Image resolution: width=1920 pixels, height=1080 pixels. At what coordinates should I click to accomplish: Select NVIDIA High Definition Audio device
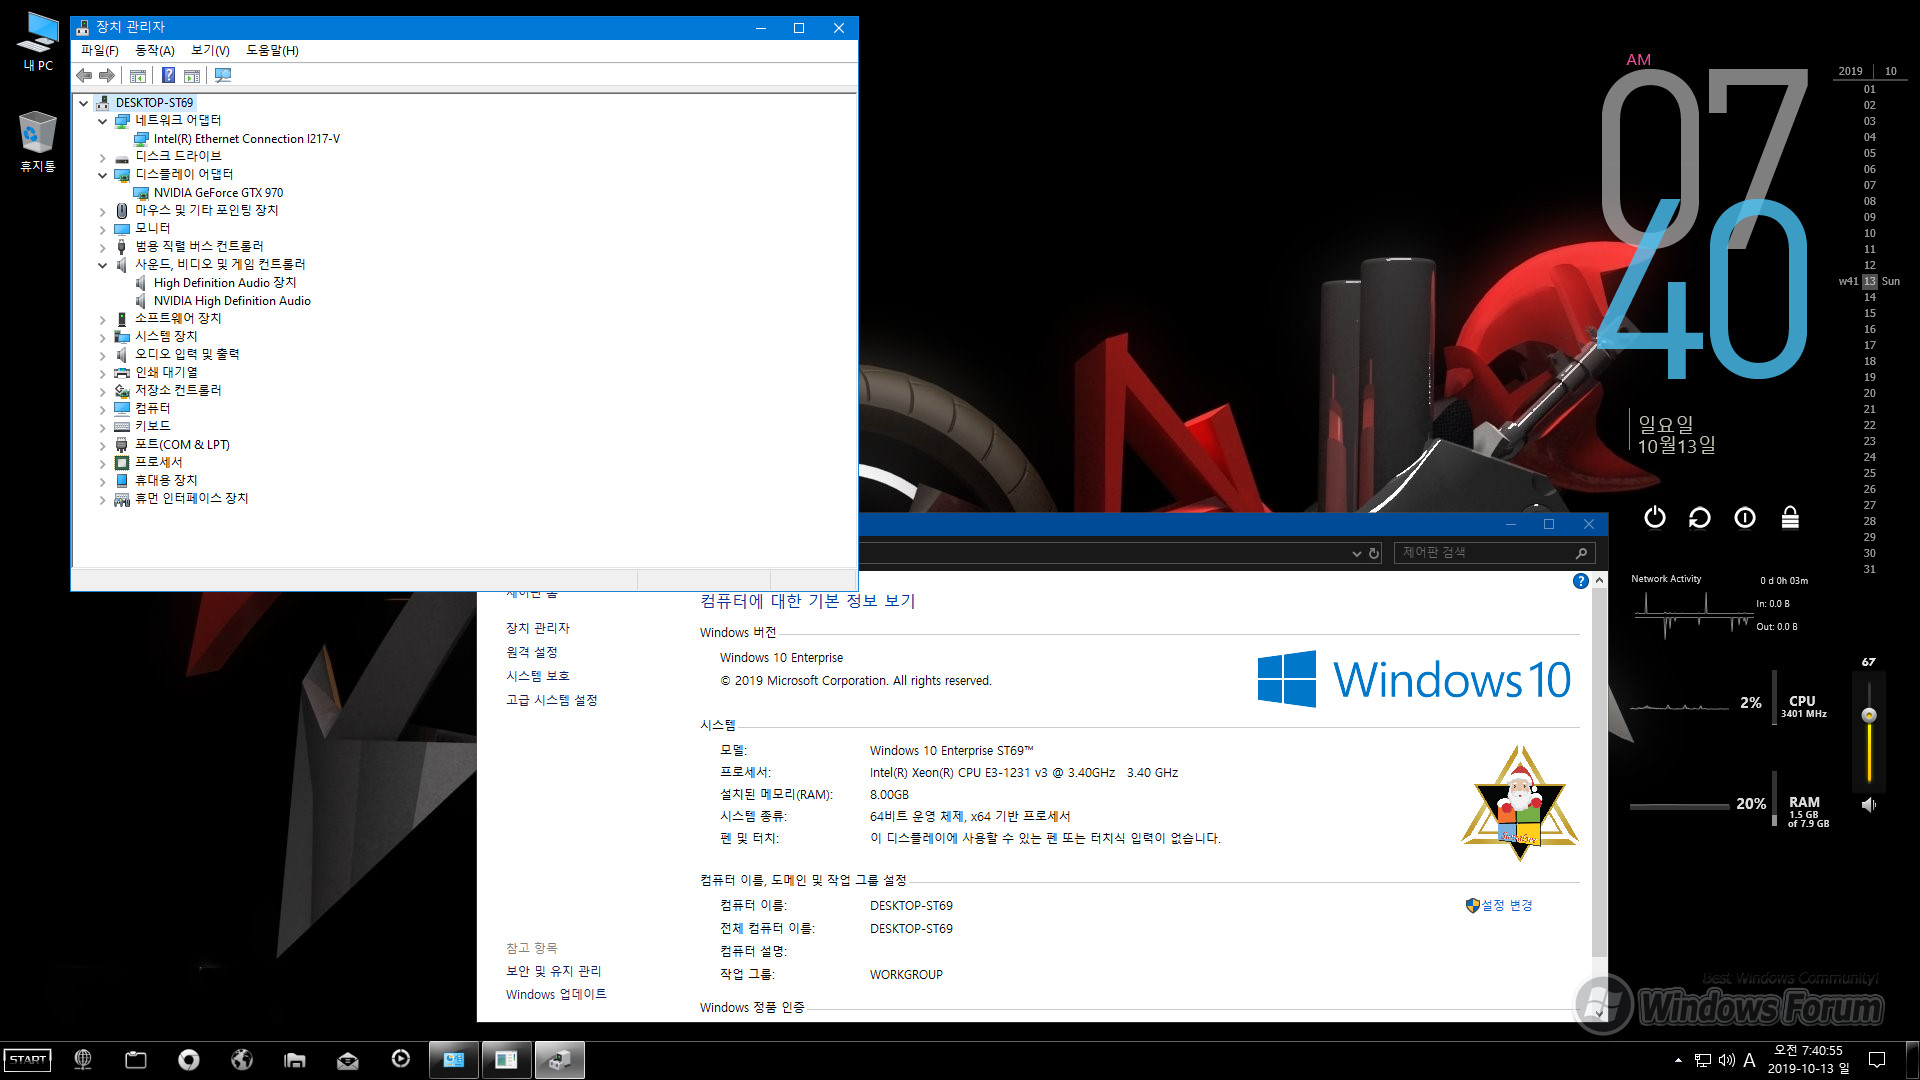tap(232, 301)
